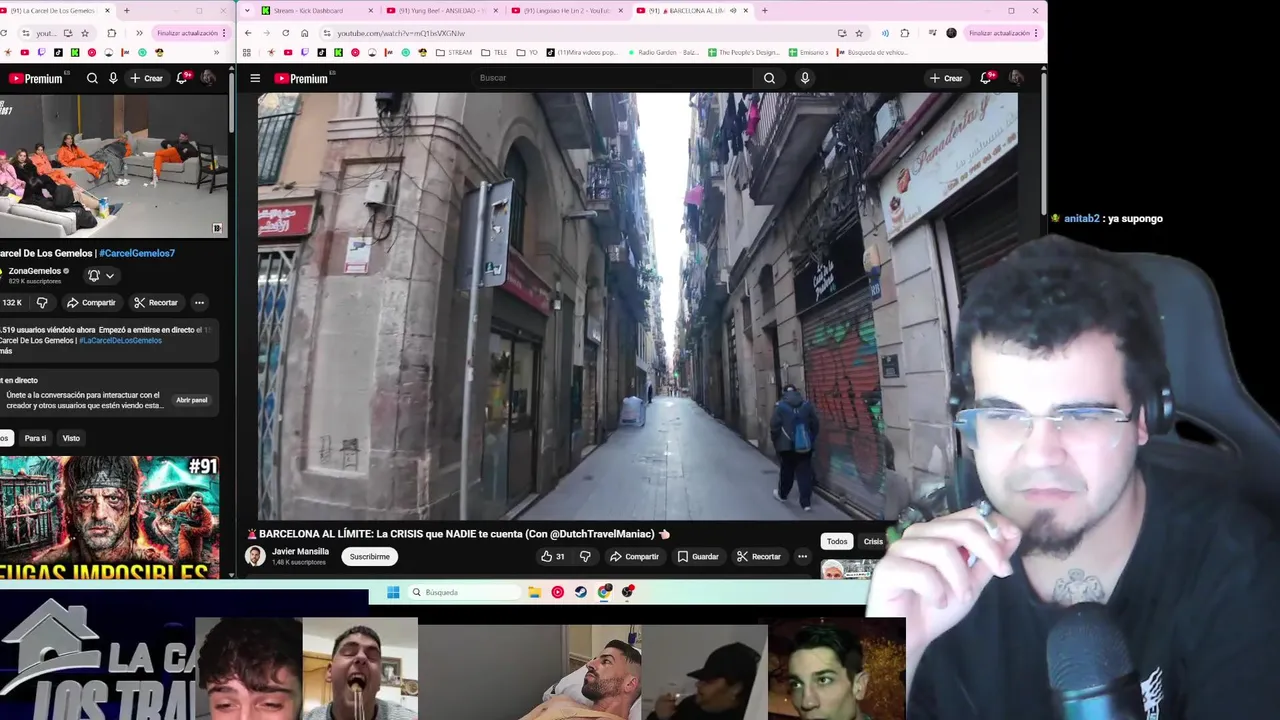Click the microphone icon in left YouTube window
The height and width of the screenshot is (720, 1280).
113,78
